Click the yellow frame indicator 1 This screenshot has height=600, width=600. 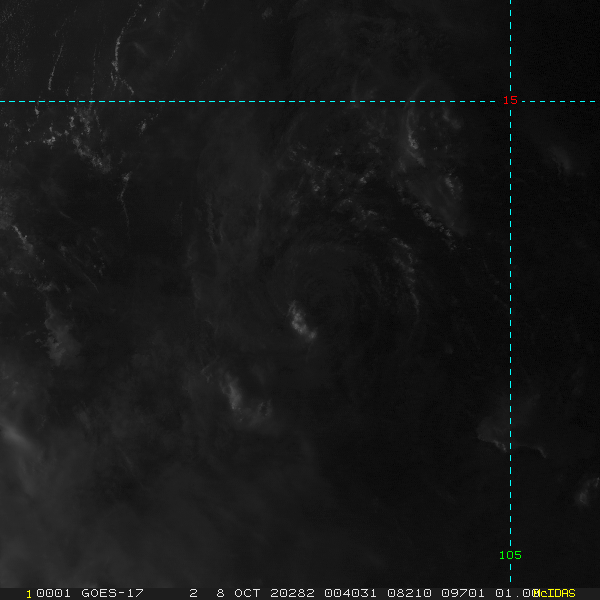[29, 594]
